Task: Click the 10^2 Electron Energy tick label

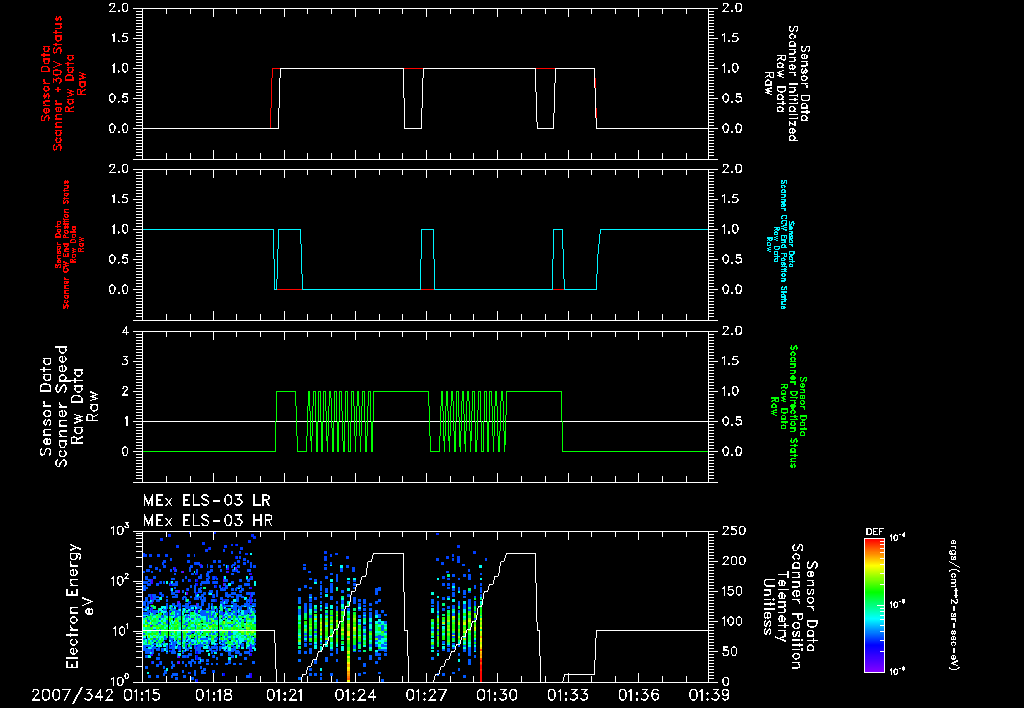Action: click(x=120, y=580)
